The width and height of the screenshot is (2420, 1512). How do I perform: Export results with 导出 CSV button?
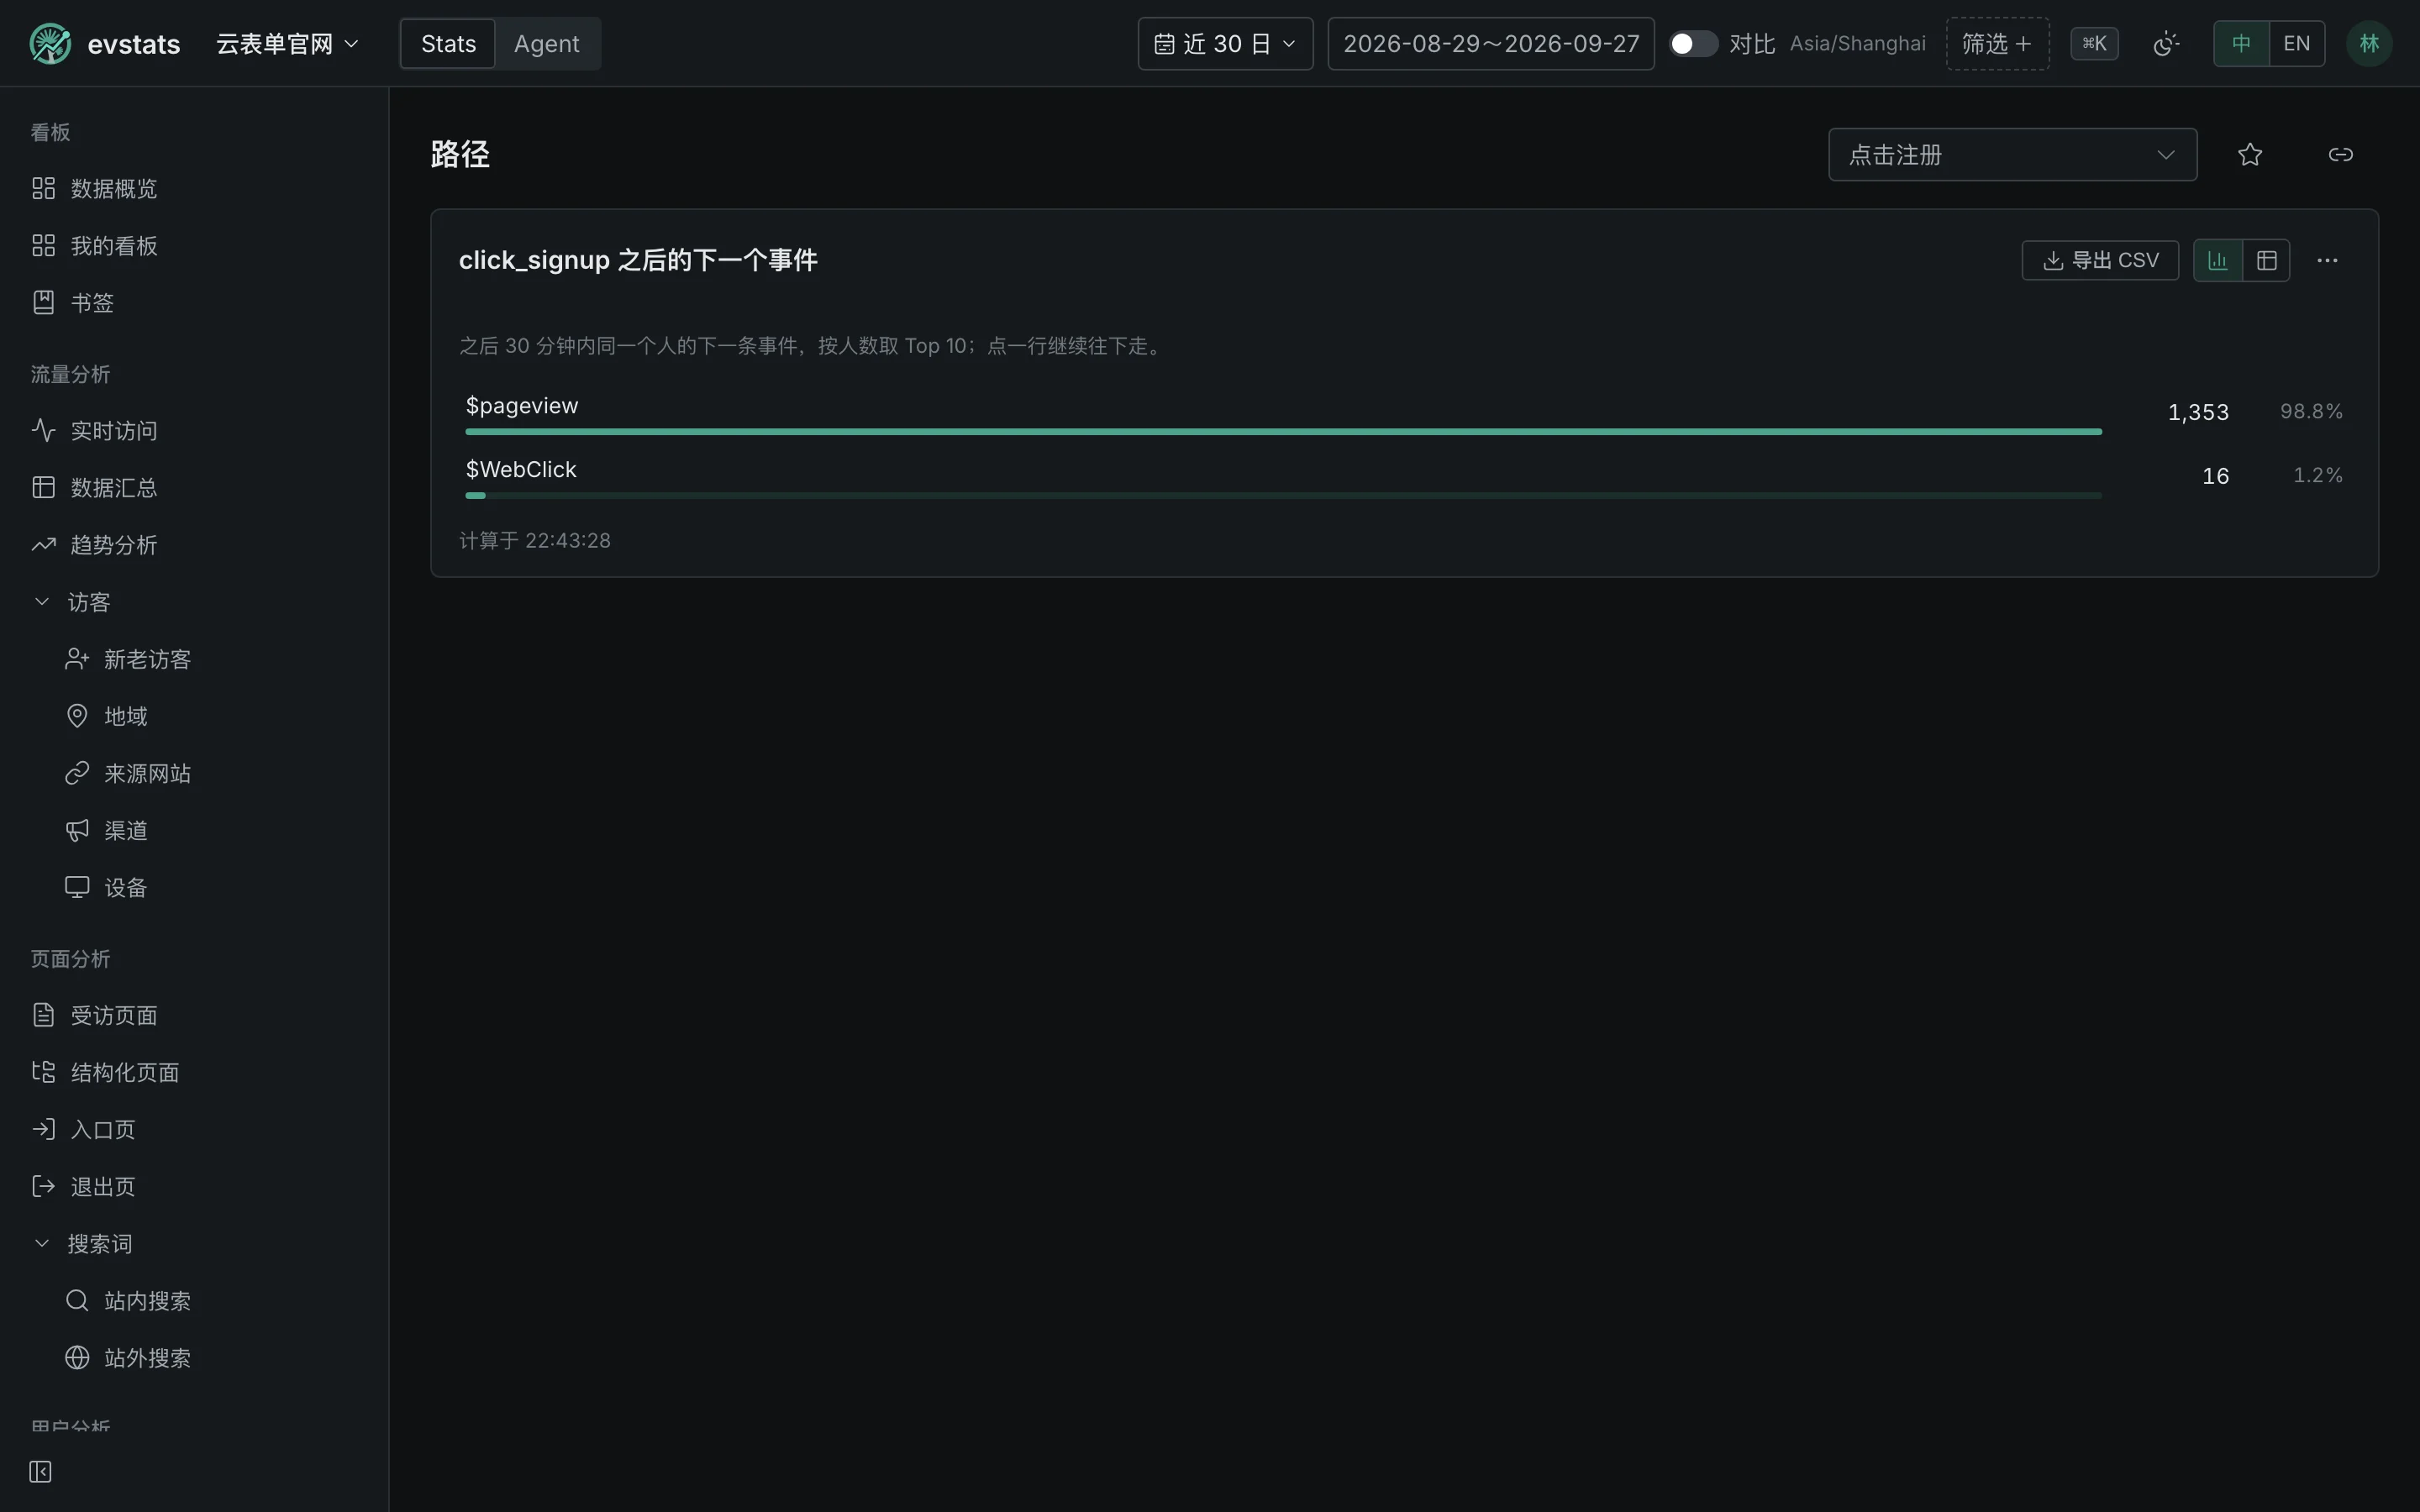[x=2100, y=260]
